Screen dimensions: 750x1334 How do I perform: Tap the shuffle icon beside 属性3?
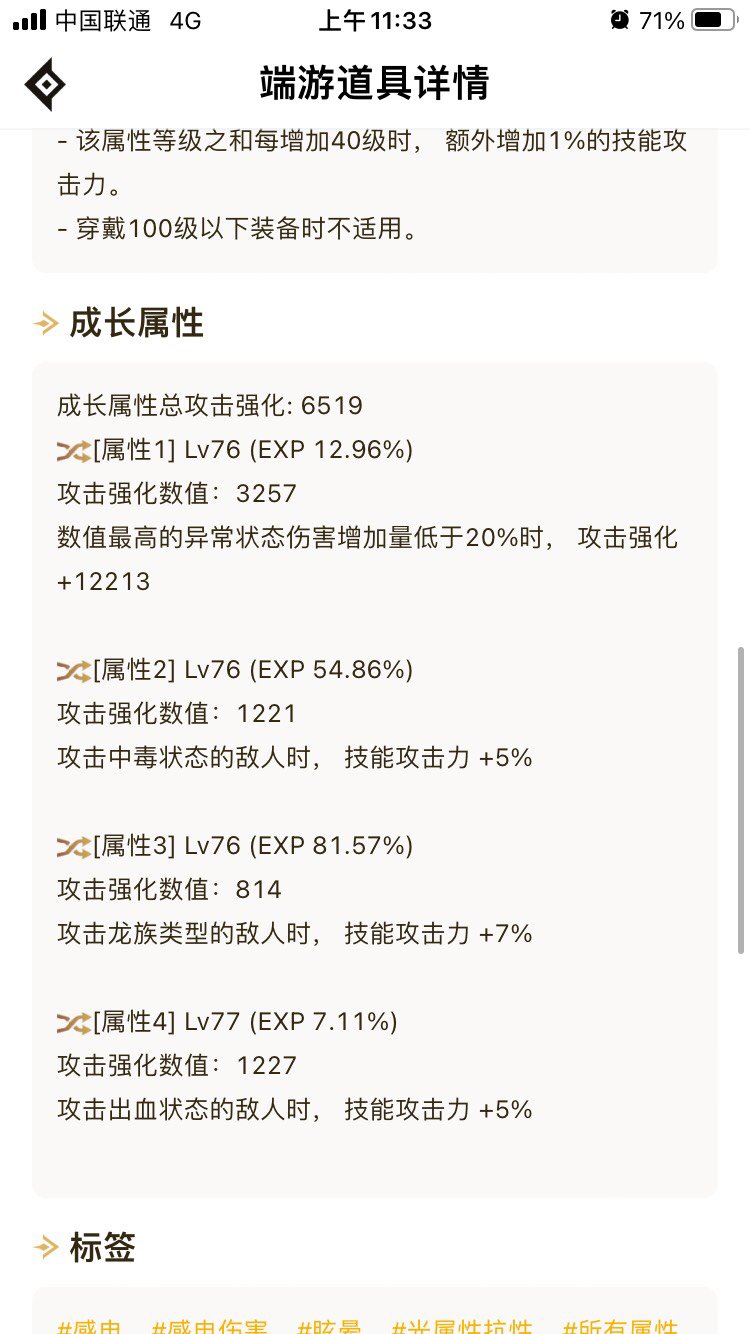coord(74,846)
